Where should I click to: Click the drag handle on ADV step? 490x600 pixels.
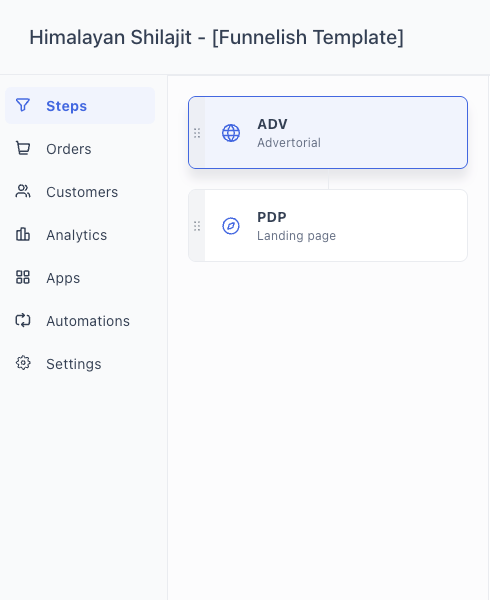[x=197, y=133]
